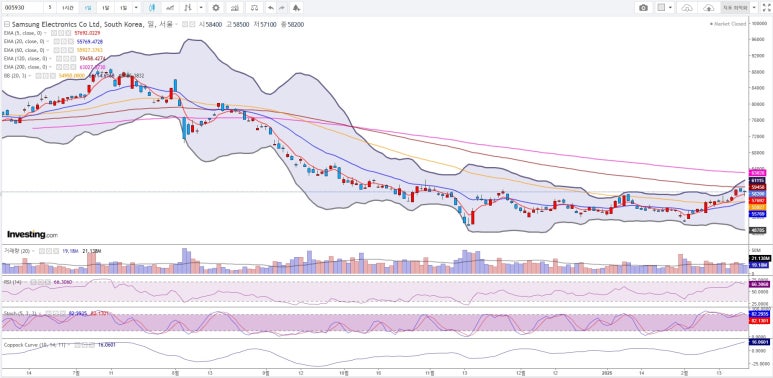Open EMA (5, close, 0) dropdown arrow
This screenshot has height=378, width=773.
point(45,33)
